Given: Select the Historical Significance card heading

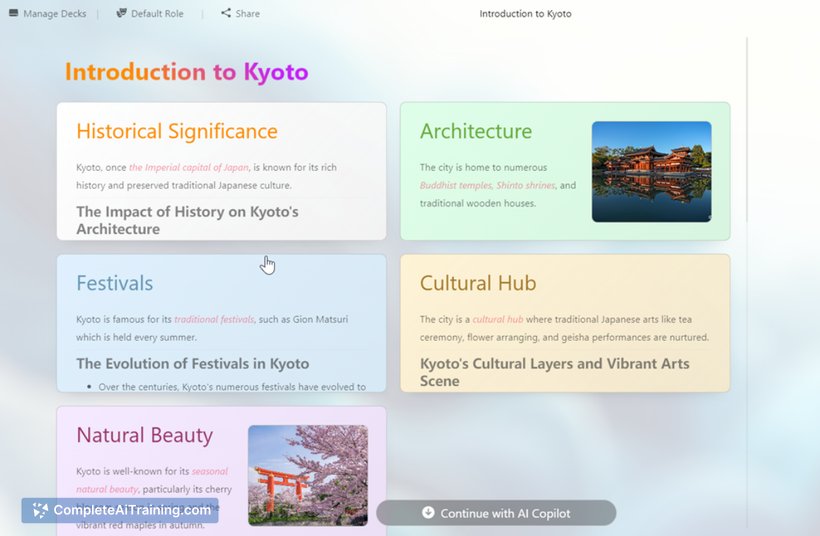Looking at the screenshot, I should [177, 131].
